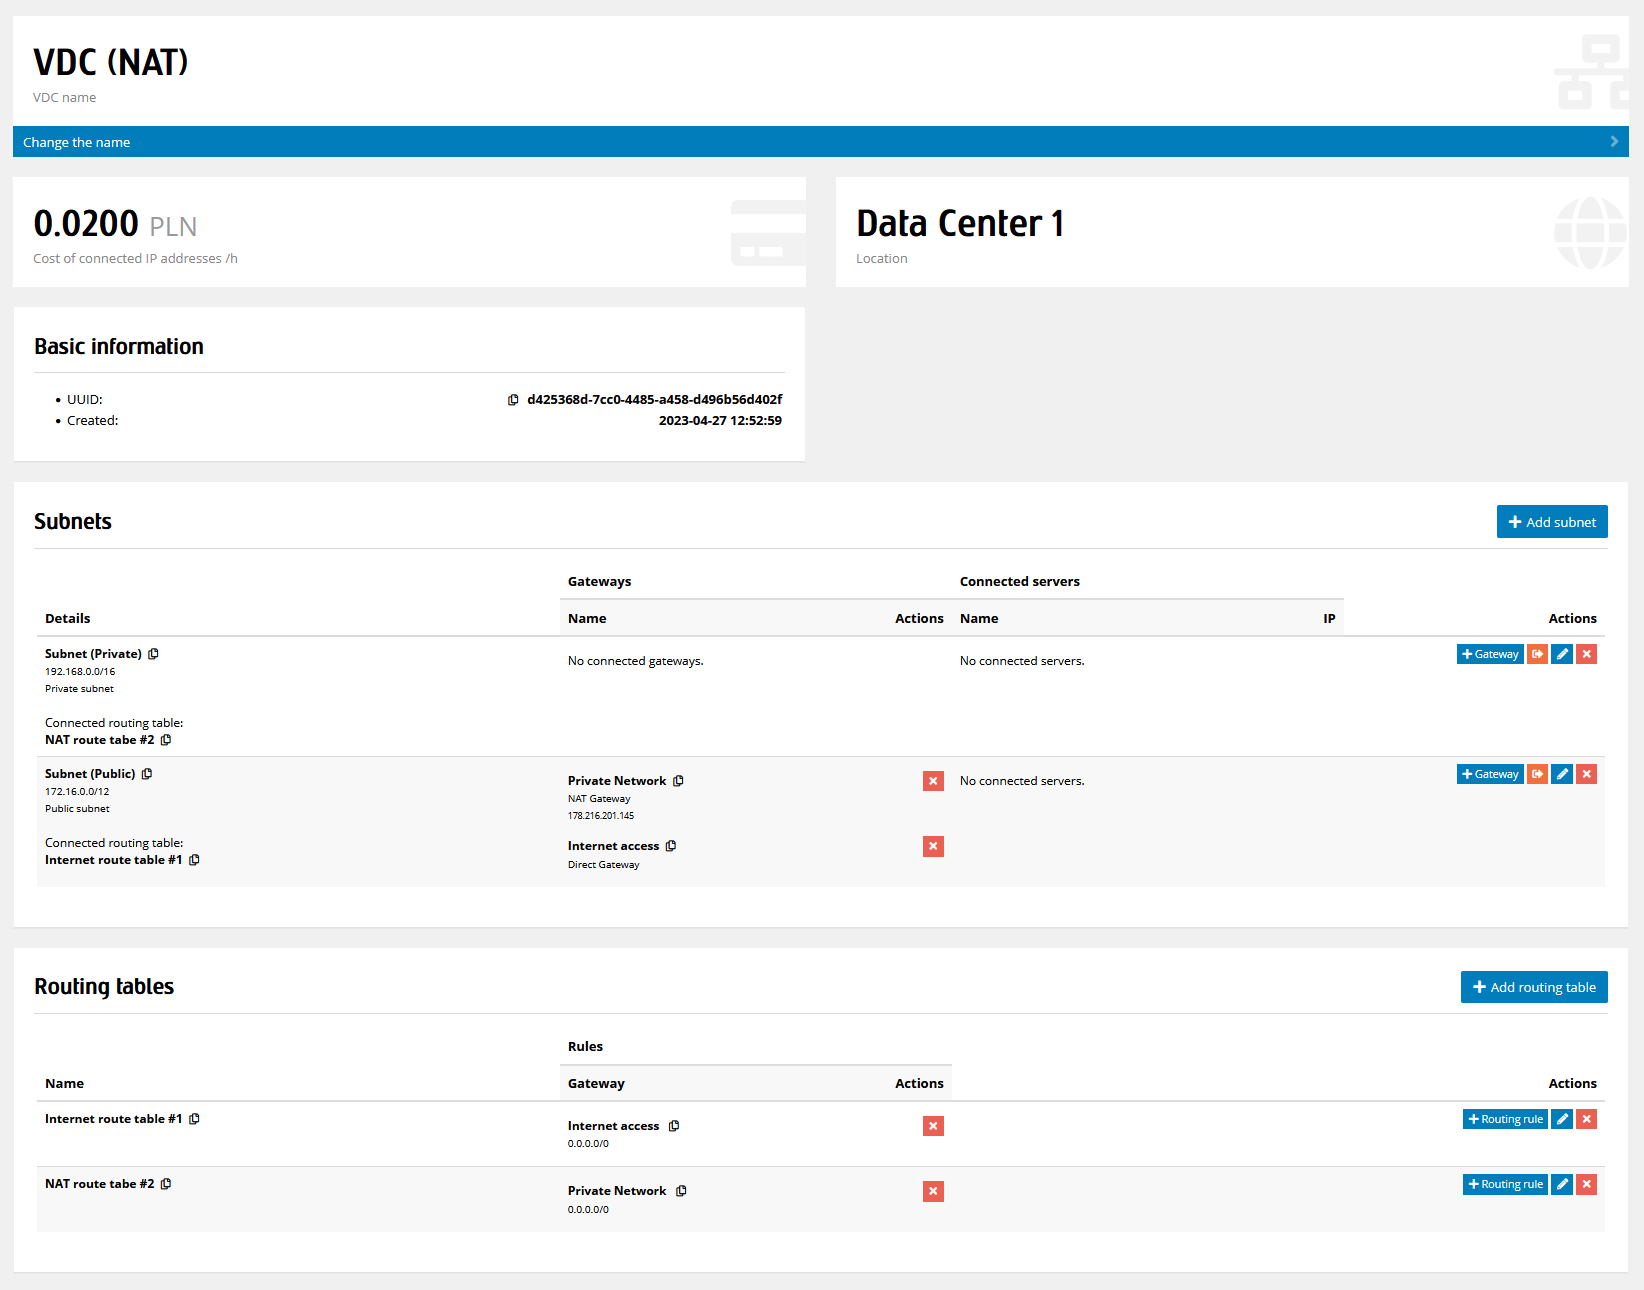Copy Internet access gateway name in Subnets

671,846
